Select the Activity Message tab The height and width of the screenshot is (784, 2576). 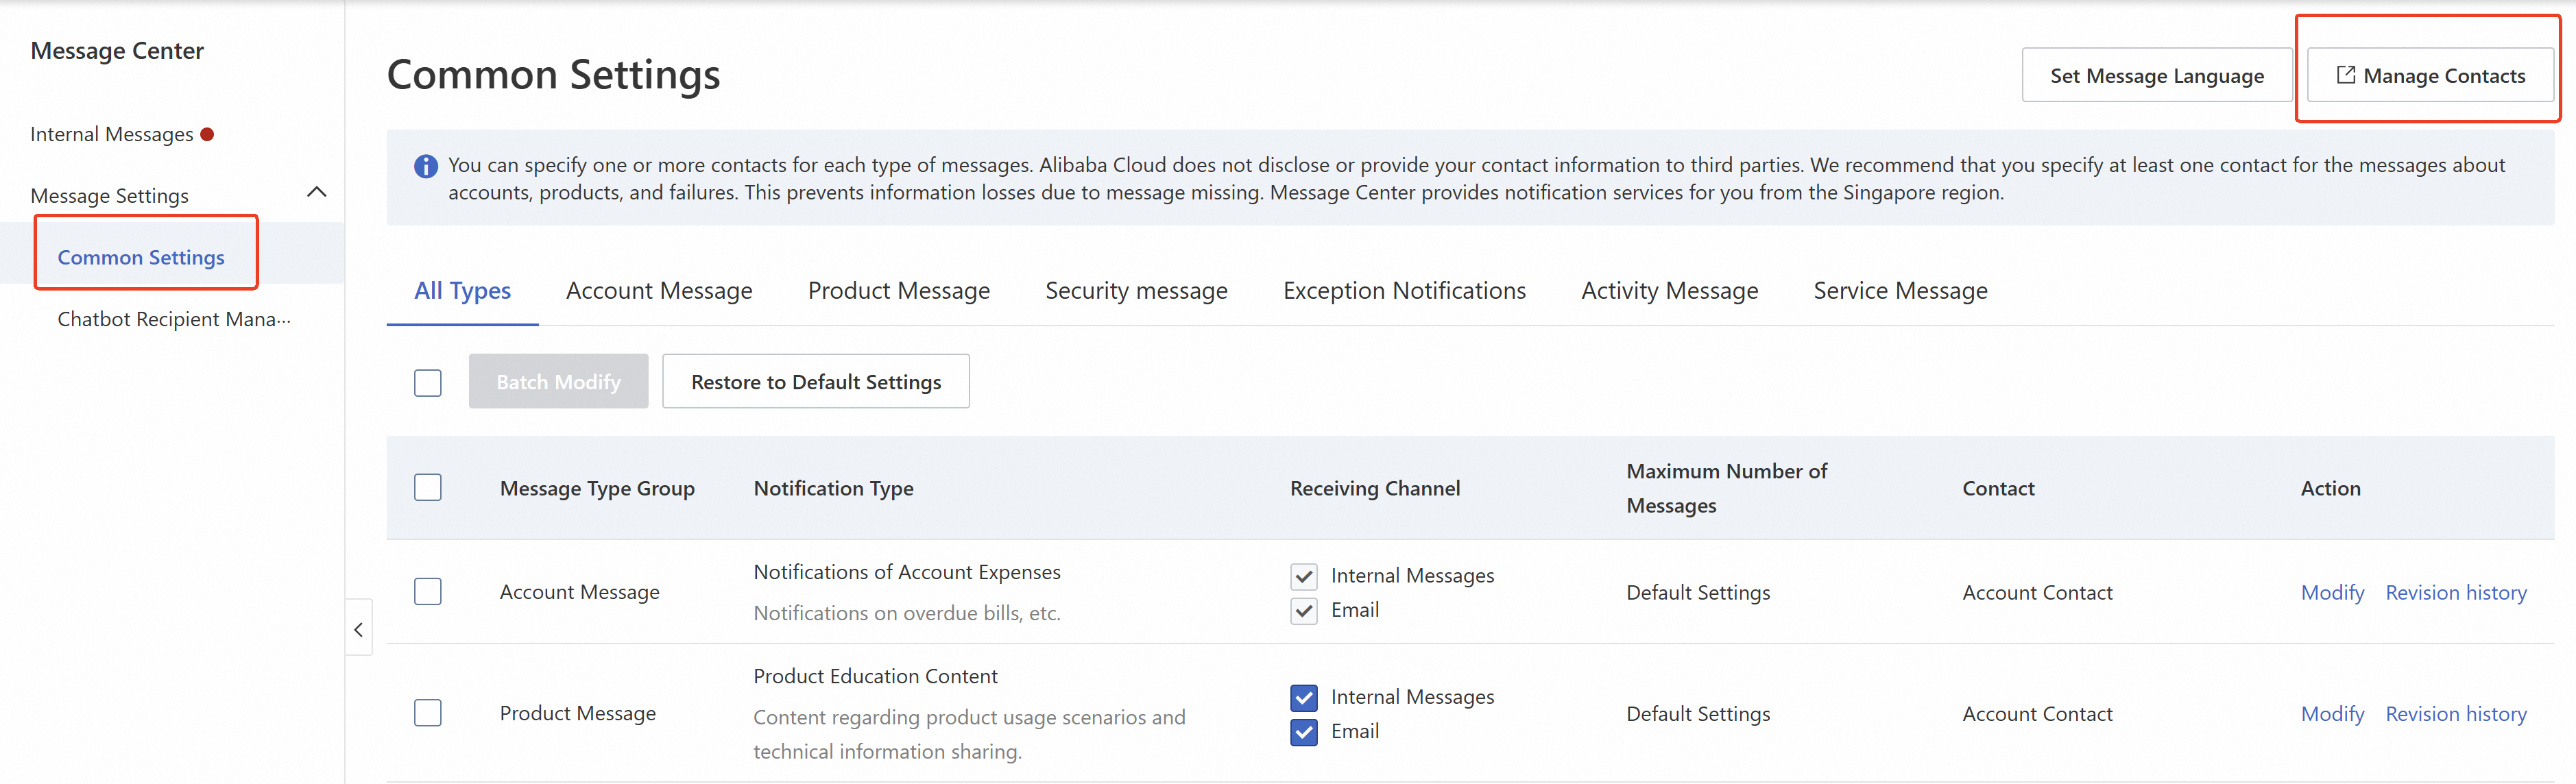tap(1669, 291)
